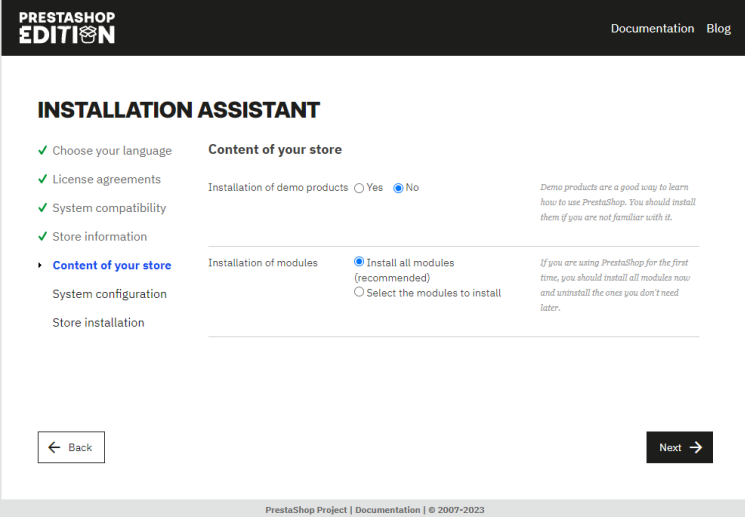Go to the Store installation step

click(98, 323)
